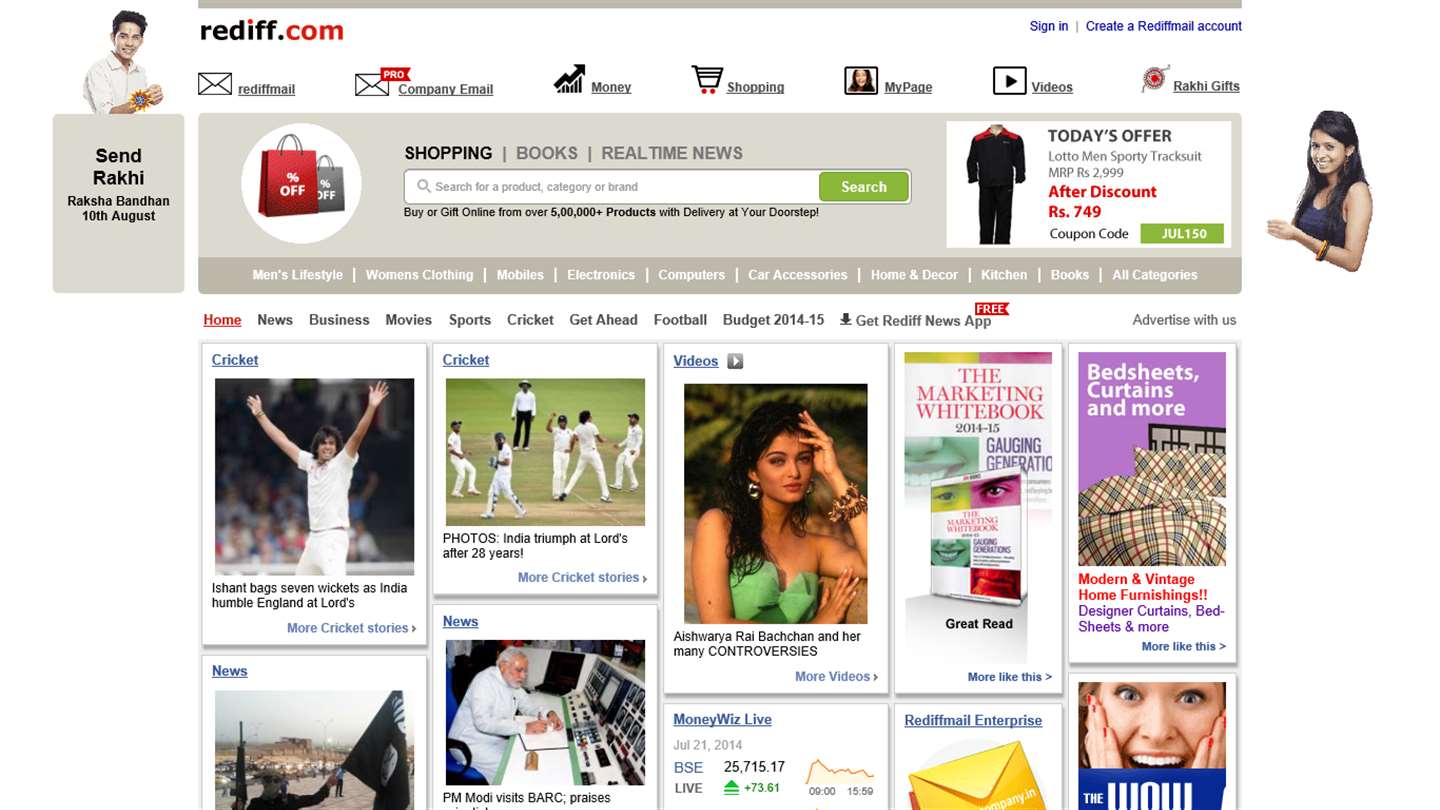The width and height of the screenshot is (1440, 810).
Task: Click the Money chart icon
Action: point(569,79)
